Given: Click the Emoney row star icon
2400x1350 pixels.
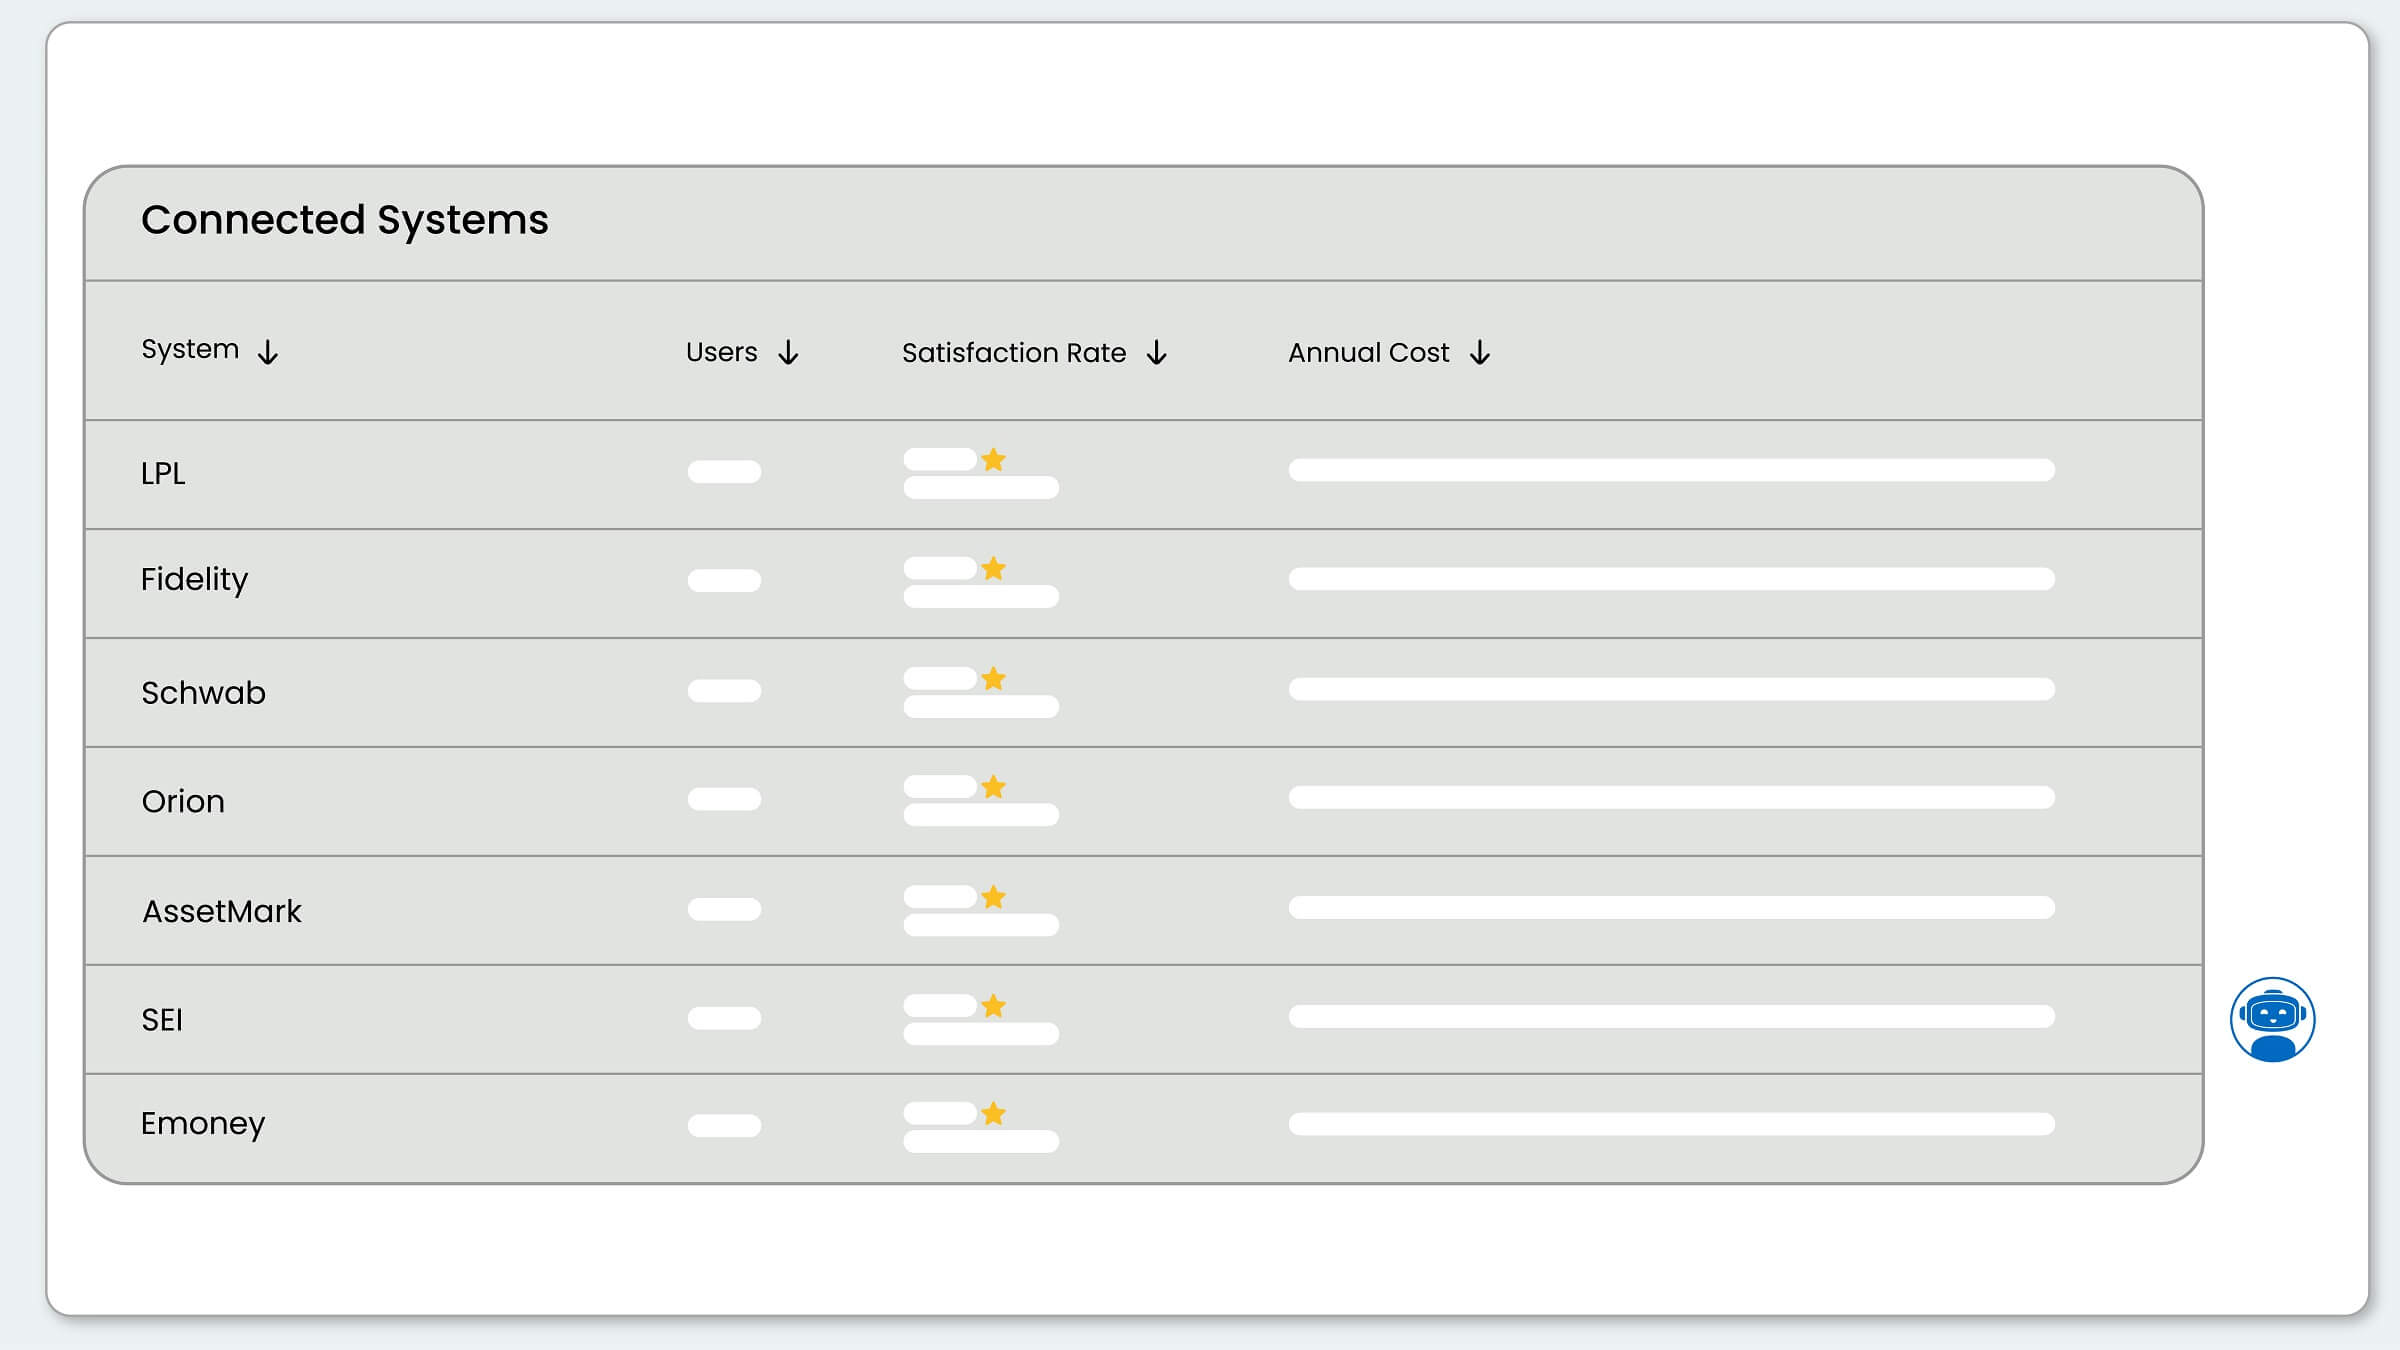Looking at the screenshot, I should pyautogui.click(x=993, y=1114).
